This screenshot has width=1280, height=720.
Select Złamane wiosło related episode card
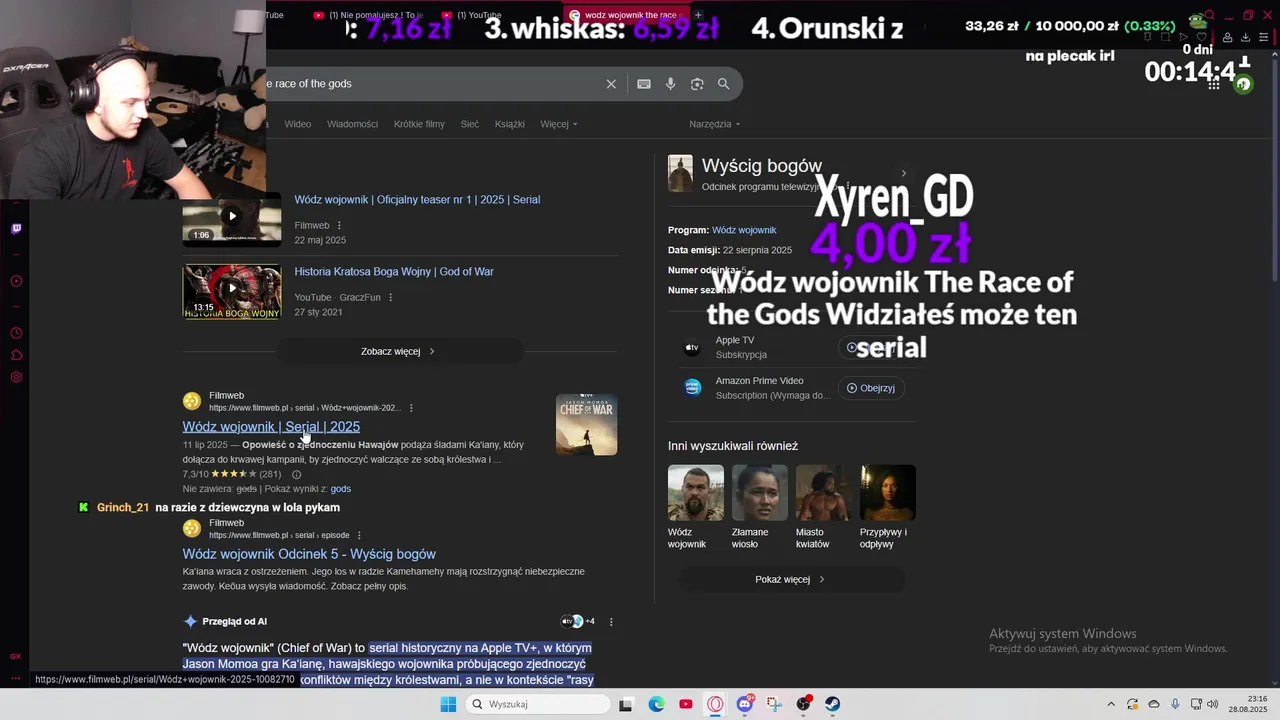pyautogui.click(x=759, y=507)
